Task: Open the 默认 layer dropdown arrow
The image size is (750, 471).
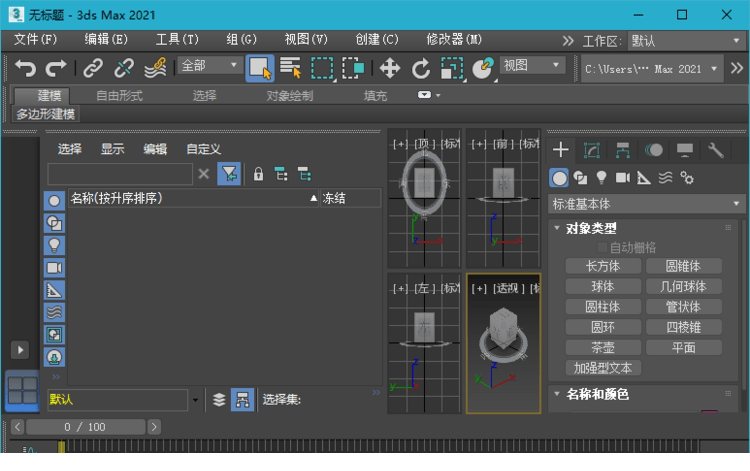Action: point(195,400)
